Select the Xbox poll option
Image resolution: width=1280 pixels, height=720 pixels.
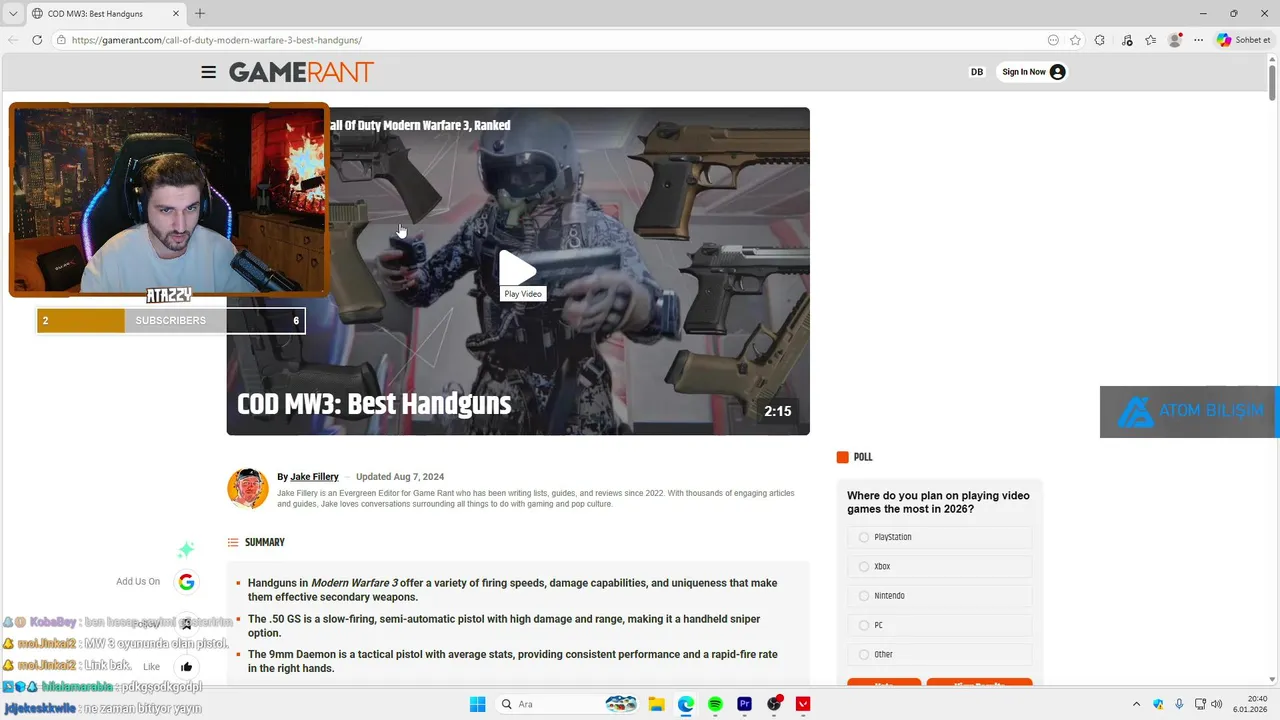point(940,566)
